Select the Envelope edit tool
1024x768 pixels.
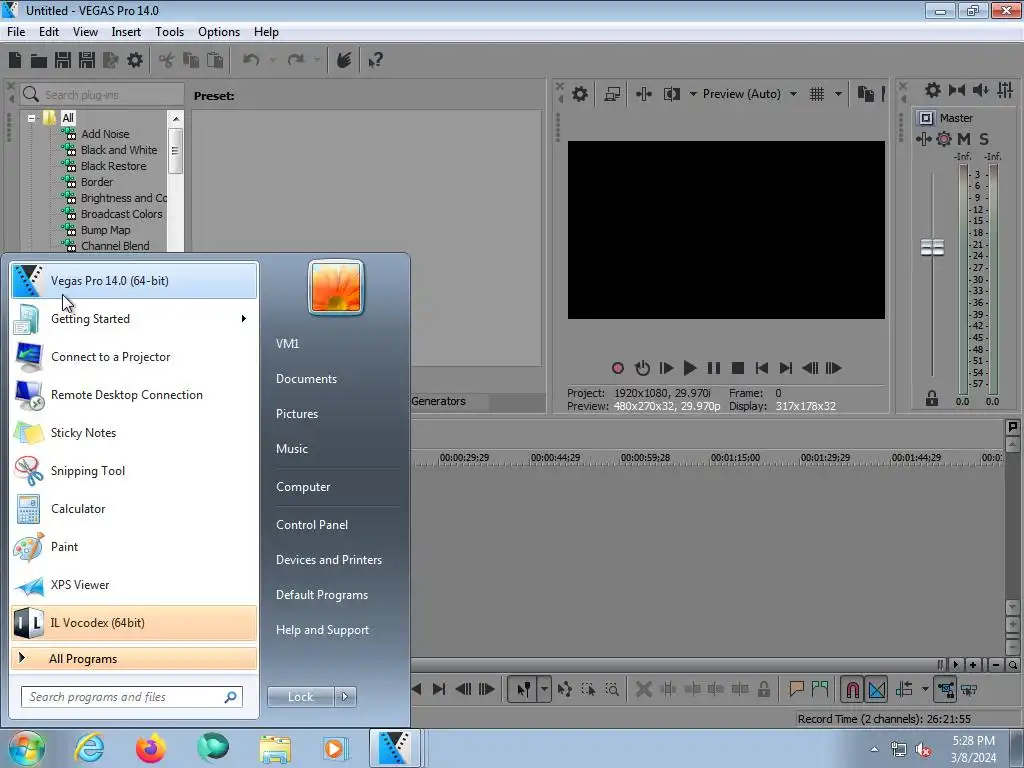coord(565,689)
